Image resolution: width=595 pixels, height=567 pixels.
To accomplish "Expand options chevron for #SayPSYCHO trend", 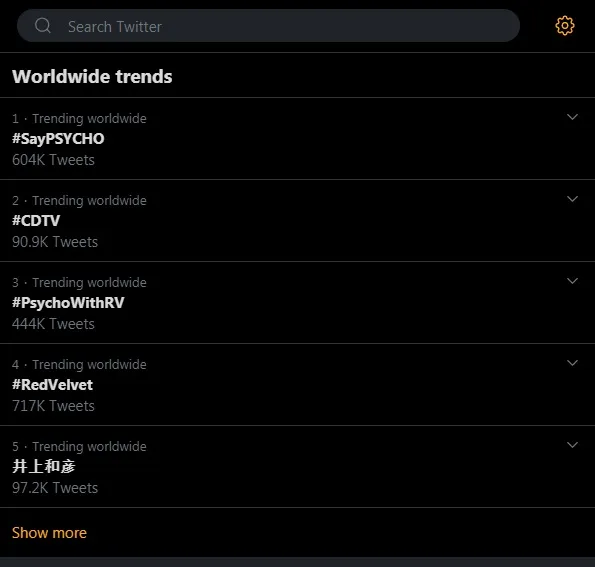I will pos(572,117).
